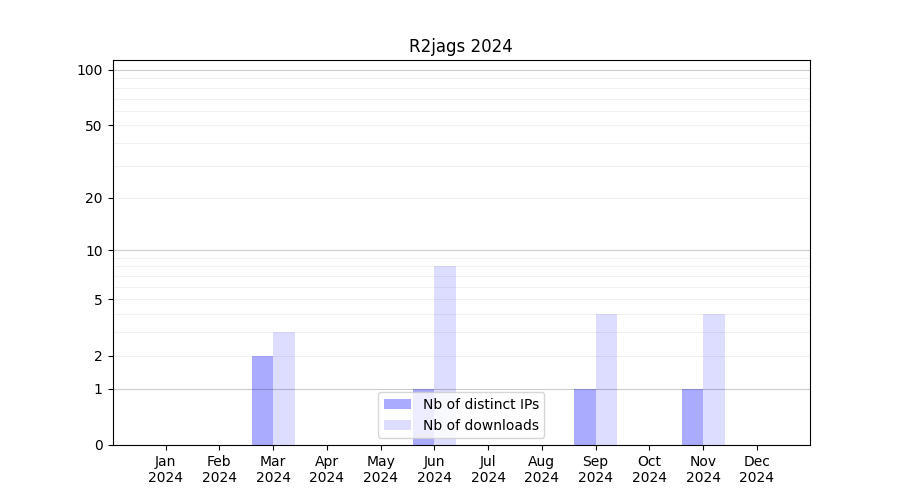Click the 'R2jags 2024' chart title
Image resolution: width=900 pixels, height=500 pixels.
pos(460,46)
